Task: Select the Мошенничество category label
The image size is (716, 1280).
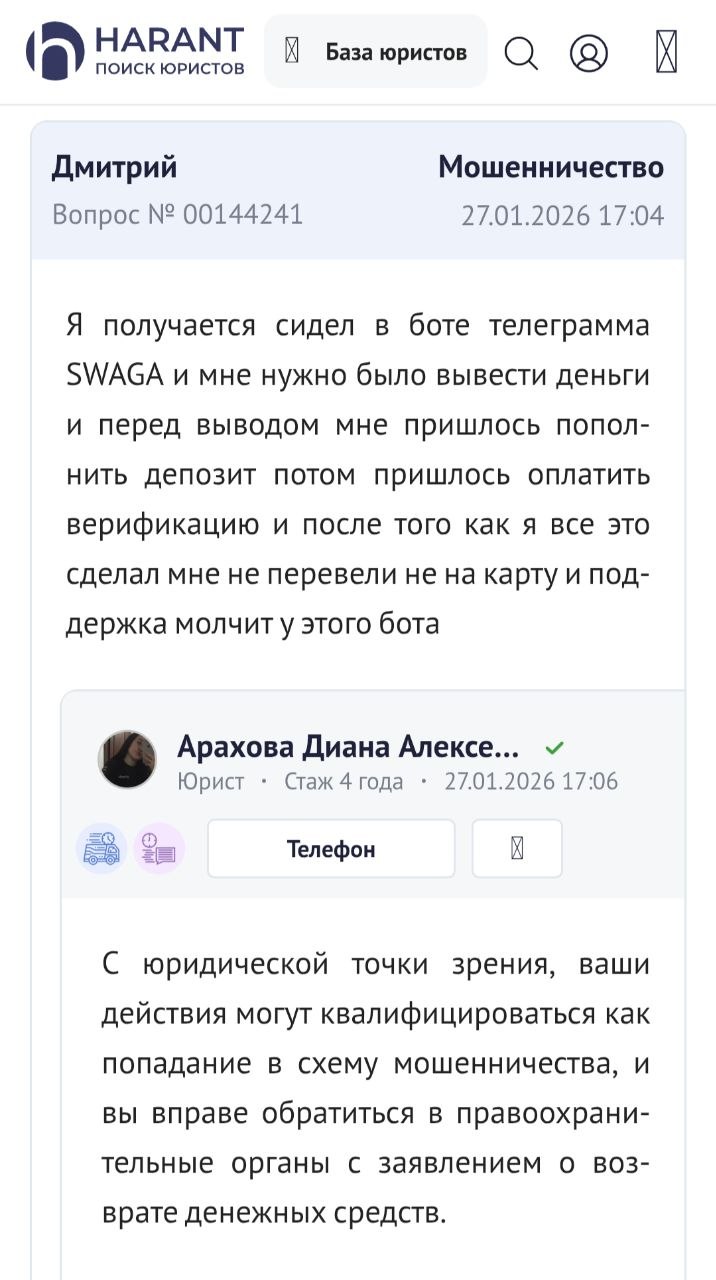Action: point(550,167)
